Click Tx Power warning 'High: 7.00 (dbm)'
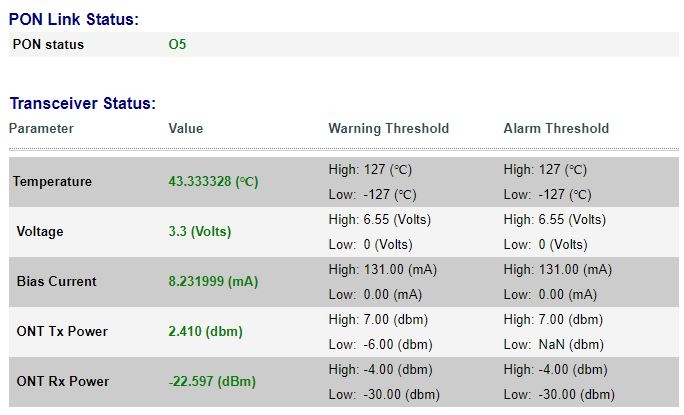Screen dimensions: 684x415 coord(378,319)
